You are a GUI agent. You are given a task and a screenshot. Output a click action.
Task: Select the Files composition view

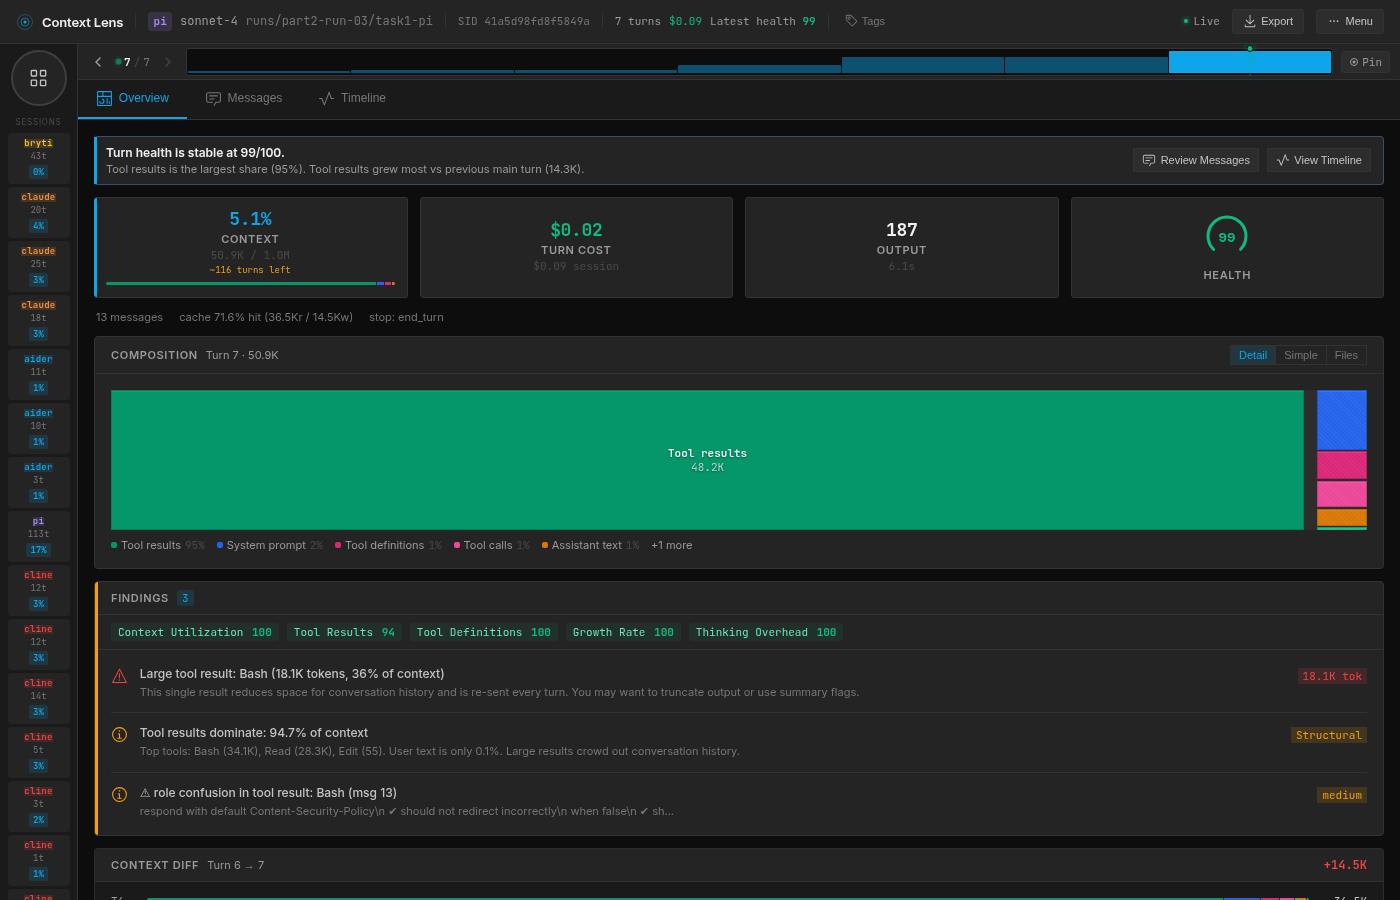1346,355
